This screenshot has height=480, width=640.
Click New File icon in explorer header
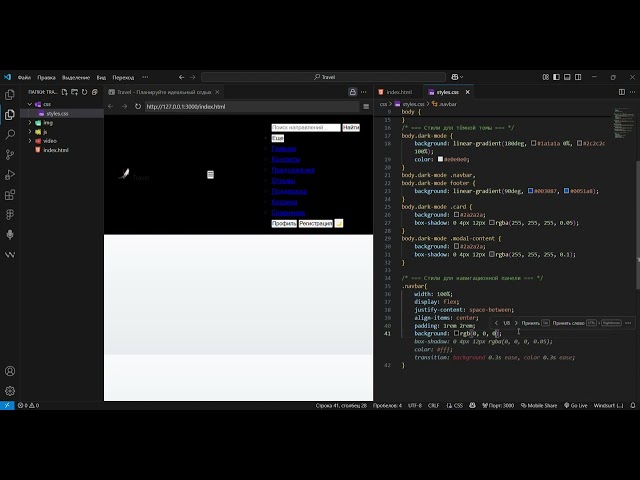(64, 92)
